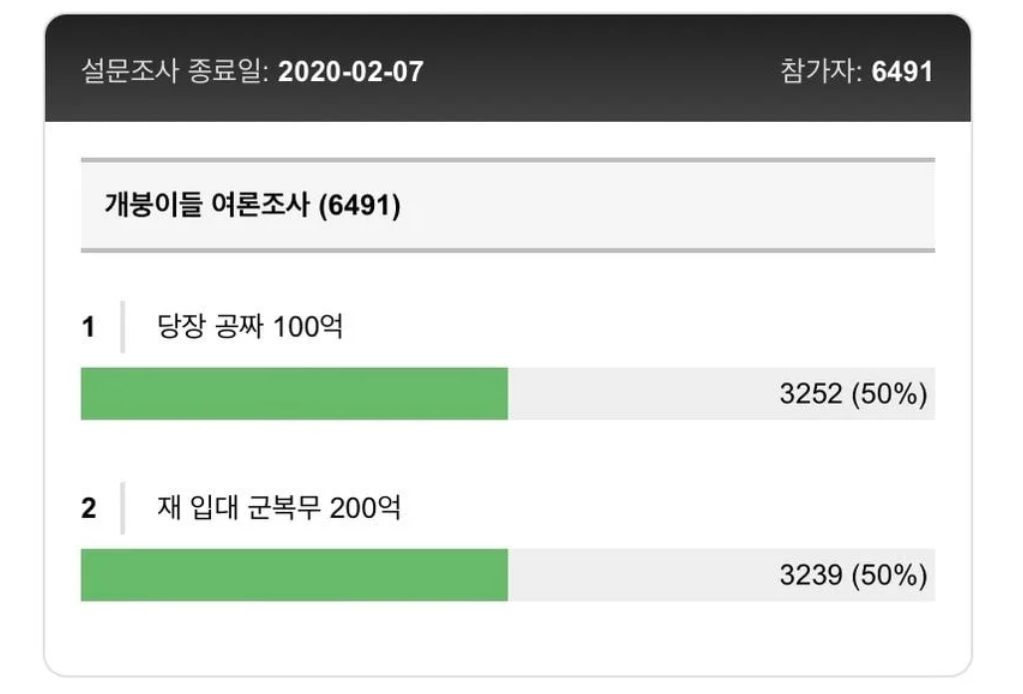Click the 3239 (50%) vote count

pos(853,575)
